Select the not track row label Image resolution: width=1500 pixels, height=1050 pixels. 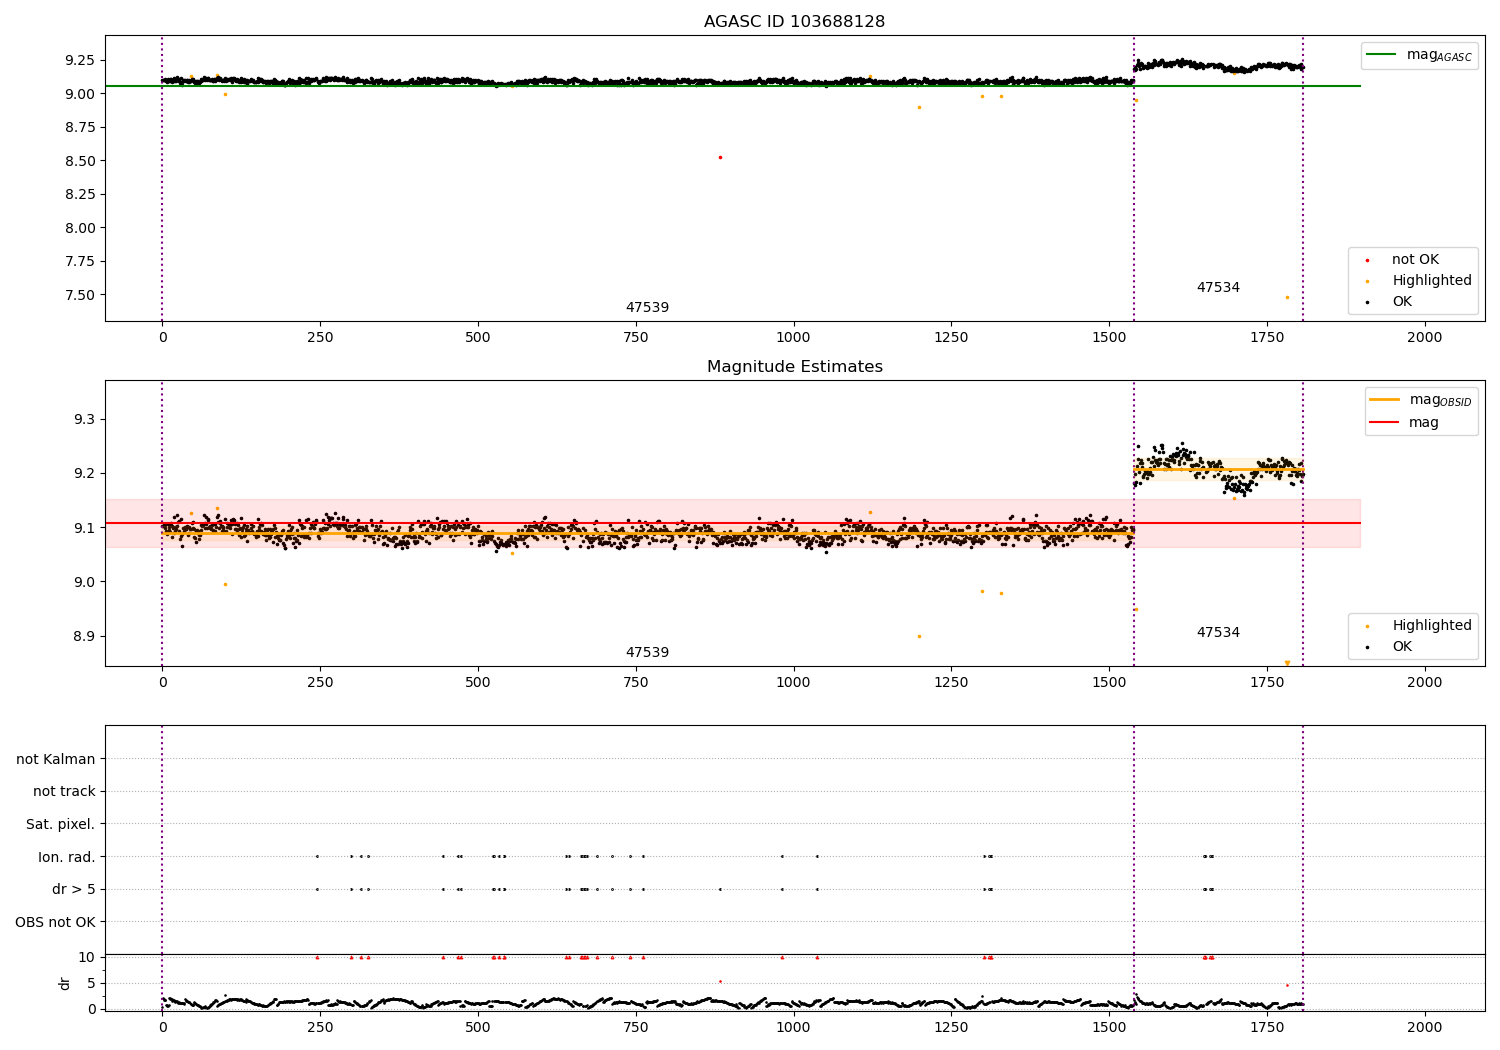pos(64,791)
